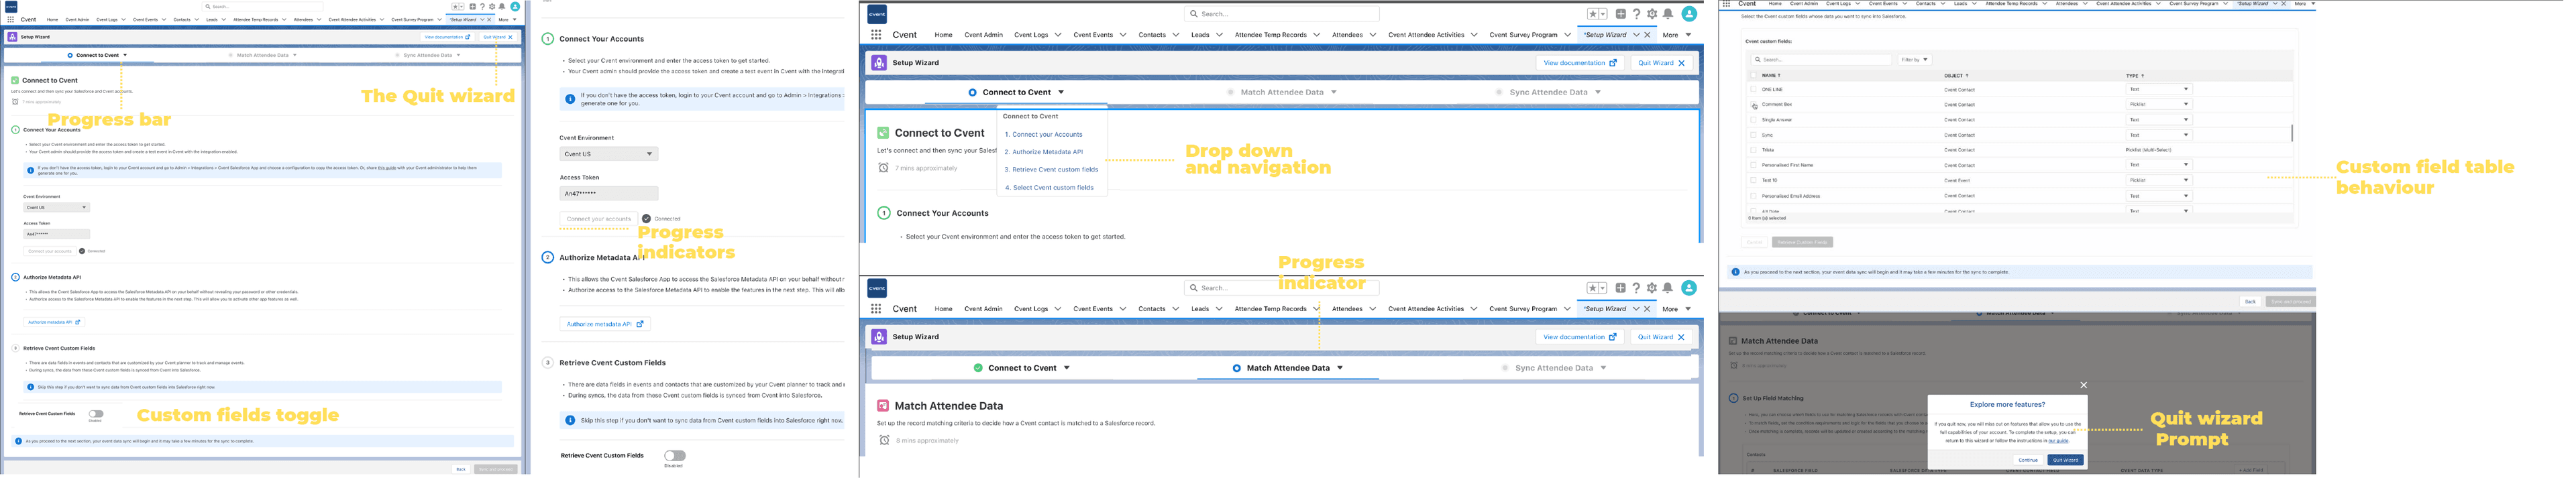Toggle Retrieve Cvent Custom Fields switch in leftmost screenshot
Viewport: 2576px width, 492px height.
click(96, 414)
